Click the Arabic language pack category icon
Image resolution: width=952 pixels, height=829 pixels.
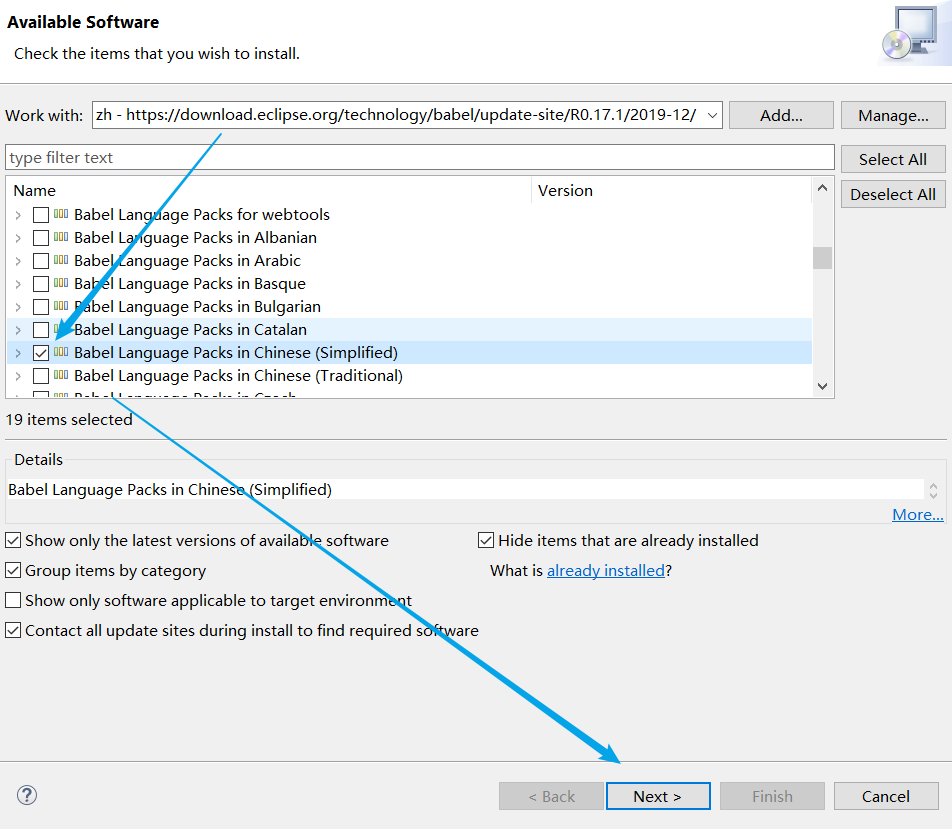coord(61,261)
